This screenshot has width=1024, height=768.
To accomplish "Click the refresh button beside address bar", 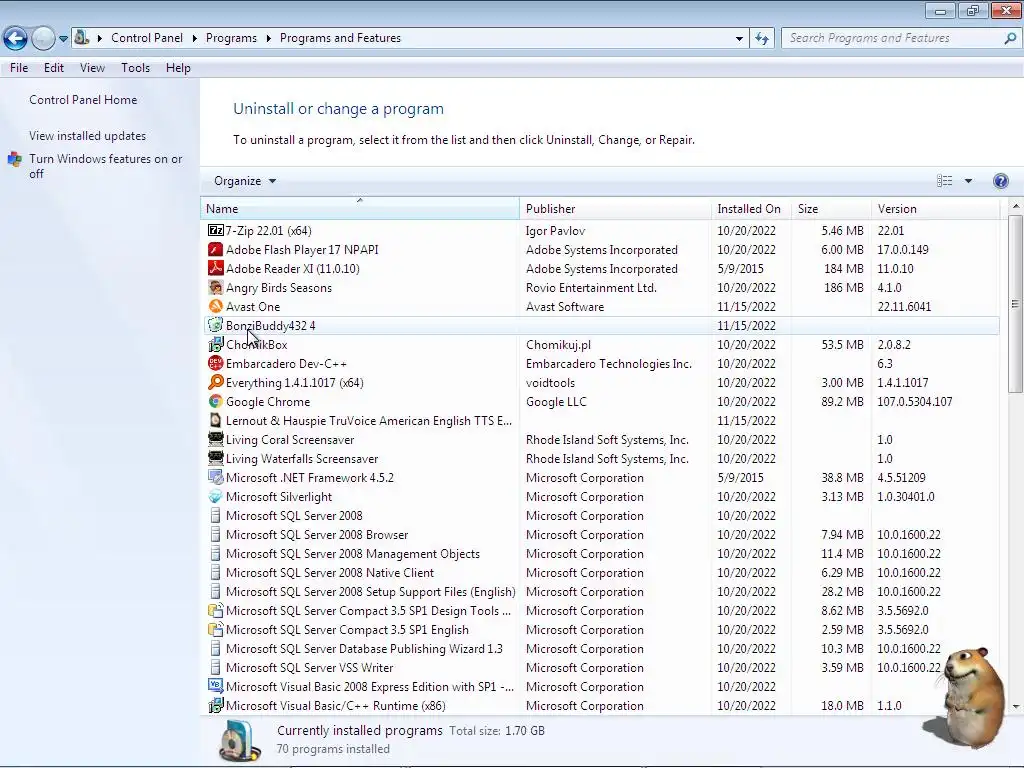I will click(x=762, y=39).
